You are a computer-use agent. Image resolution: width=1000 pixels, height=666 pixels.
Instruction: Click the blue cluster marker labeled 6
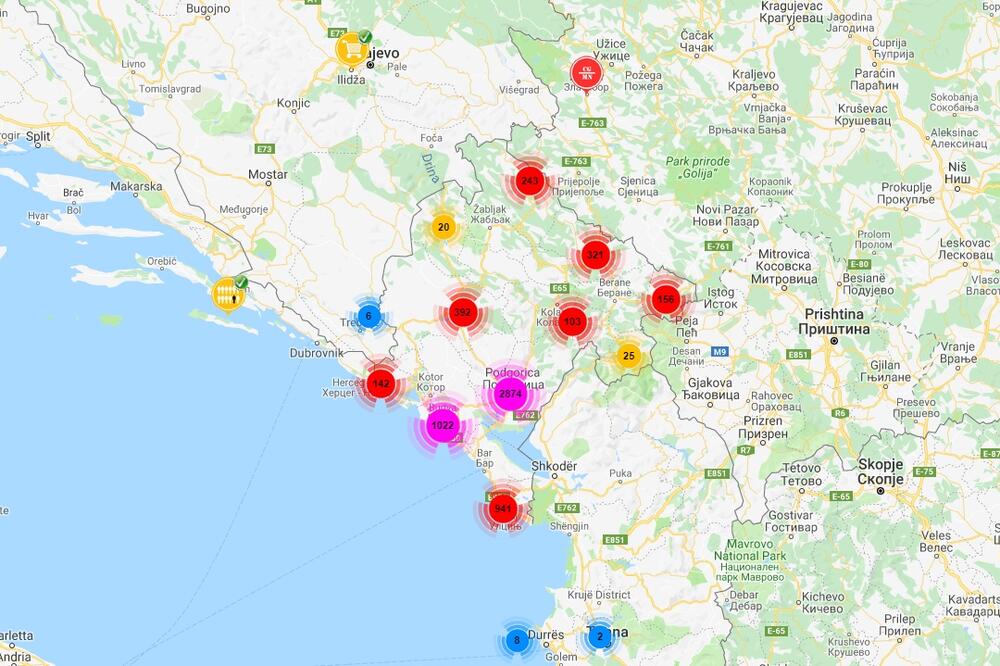368,316
